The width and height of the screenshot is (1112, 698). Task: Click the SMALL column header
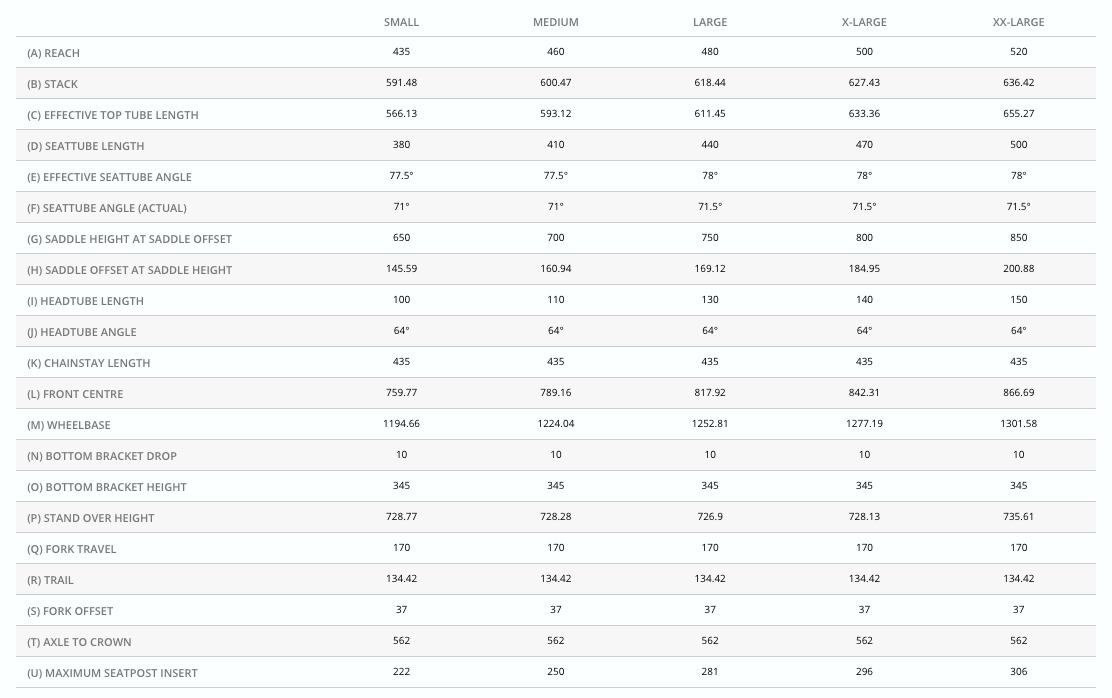coord(401,22)
